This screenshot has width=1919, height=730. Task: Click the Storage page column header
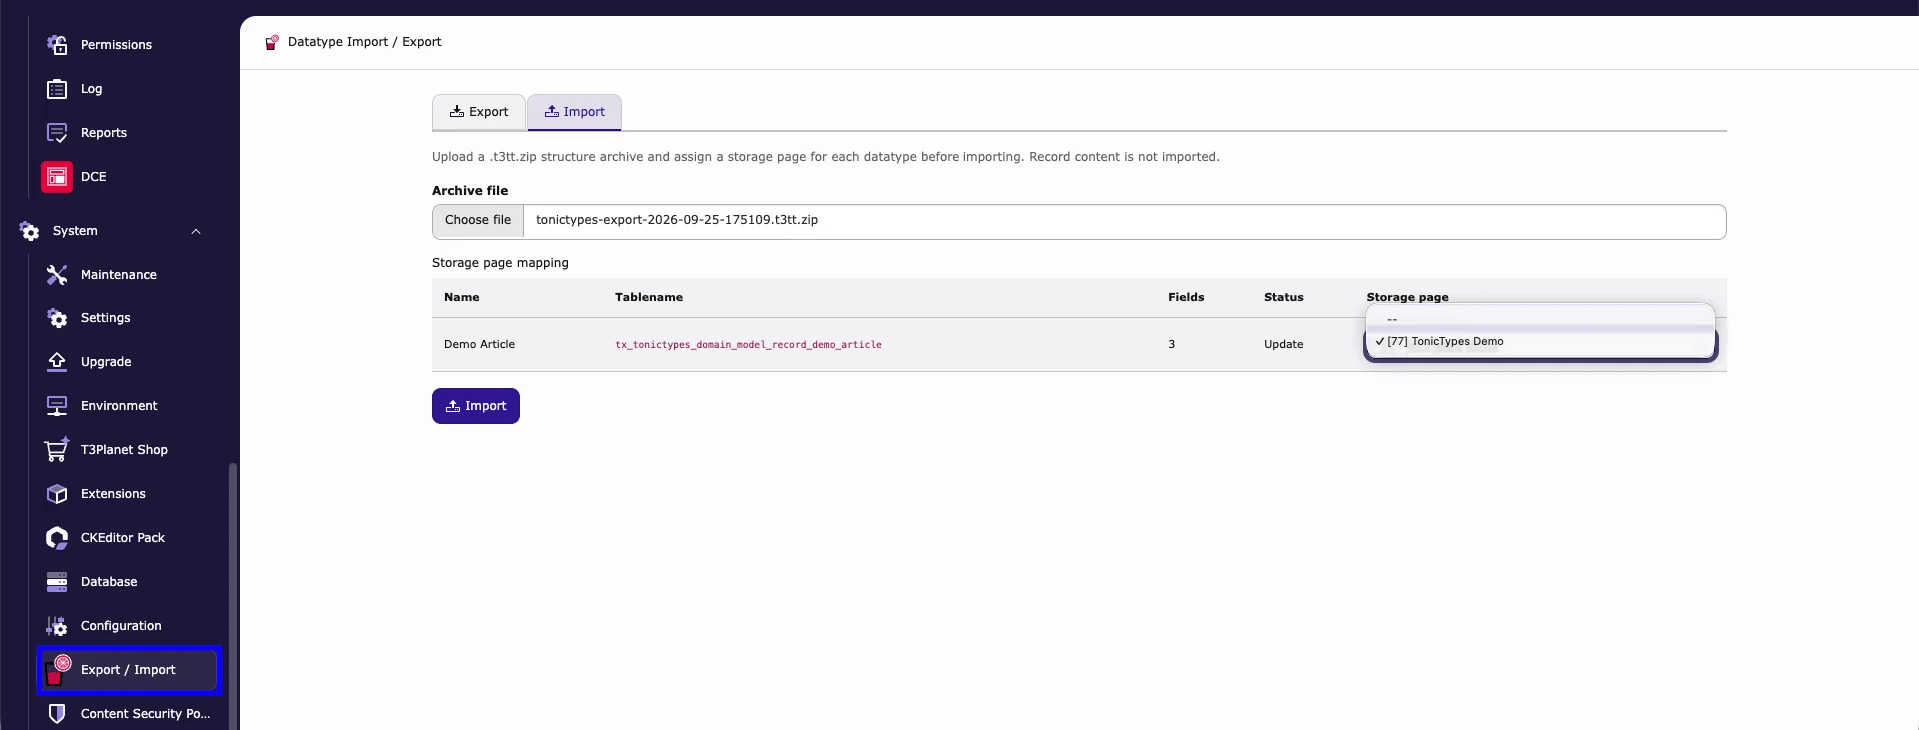[1407, 297]
